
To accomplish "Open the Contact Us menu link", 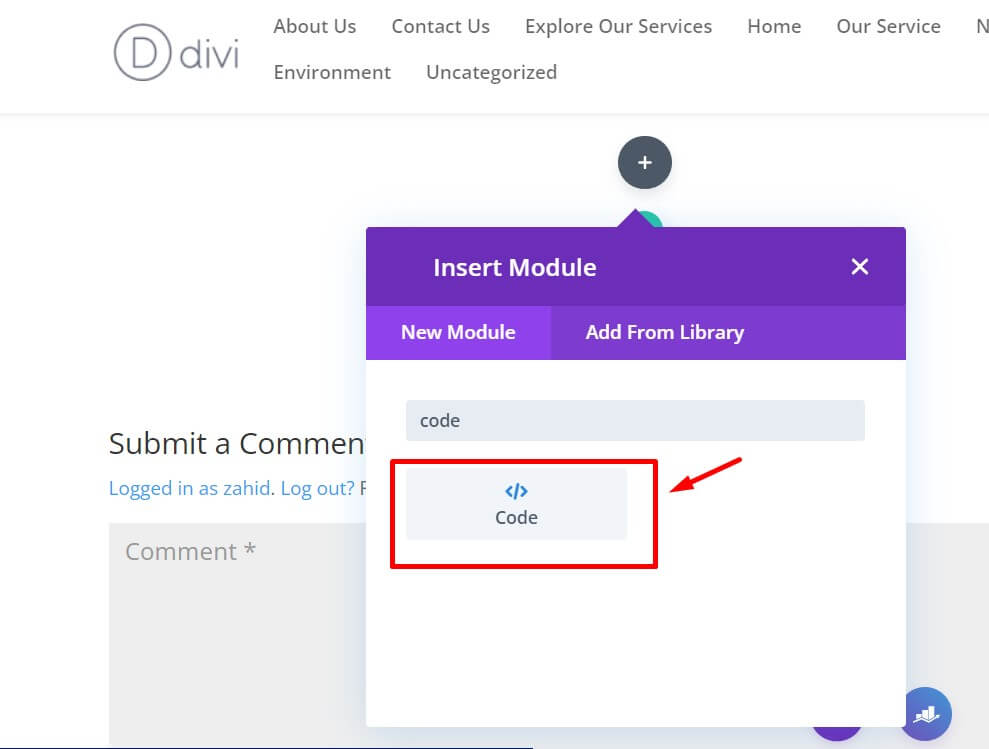I will (440, 27).
